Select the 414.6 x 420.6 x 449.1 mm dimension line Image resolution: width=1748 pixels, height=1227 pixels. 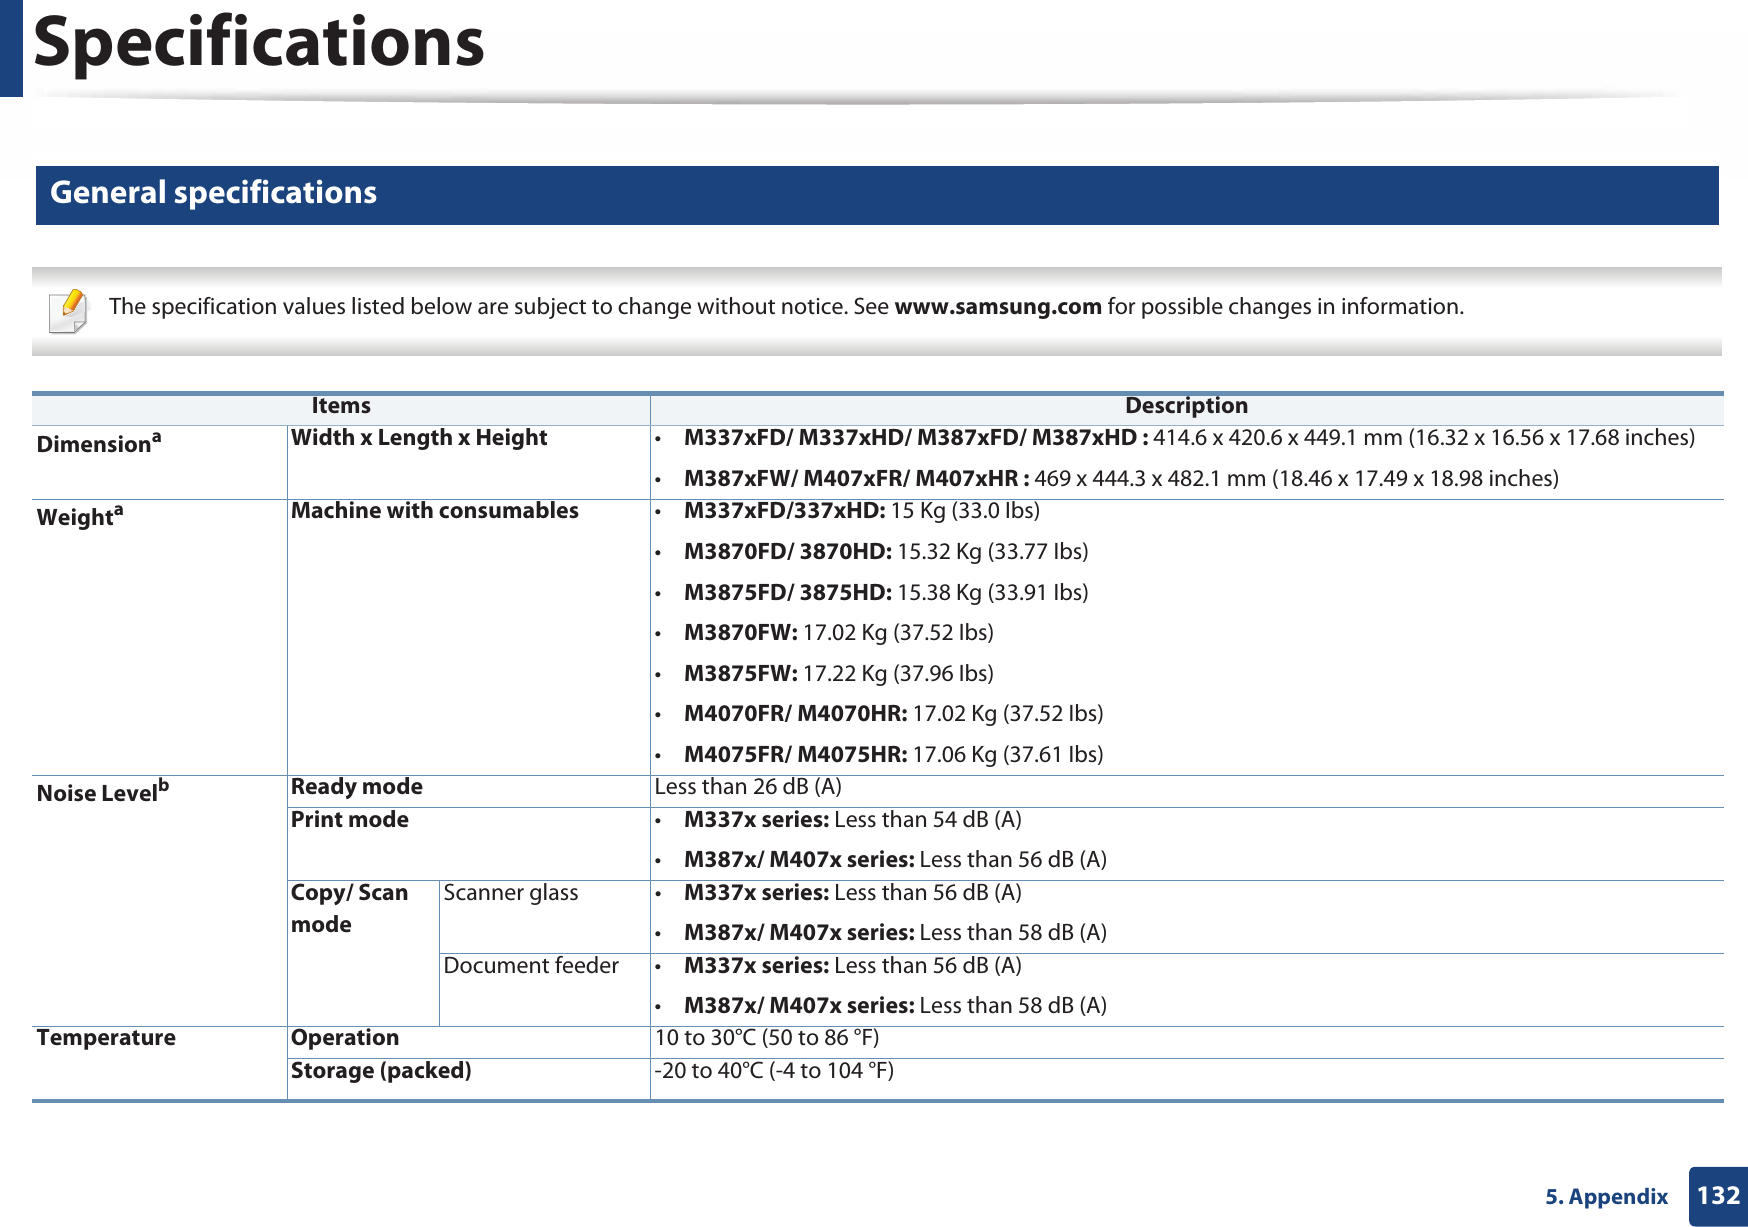coord(1189,438)
